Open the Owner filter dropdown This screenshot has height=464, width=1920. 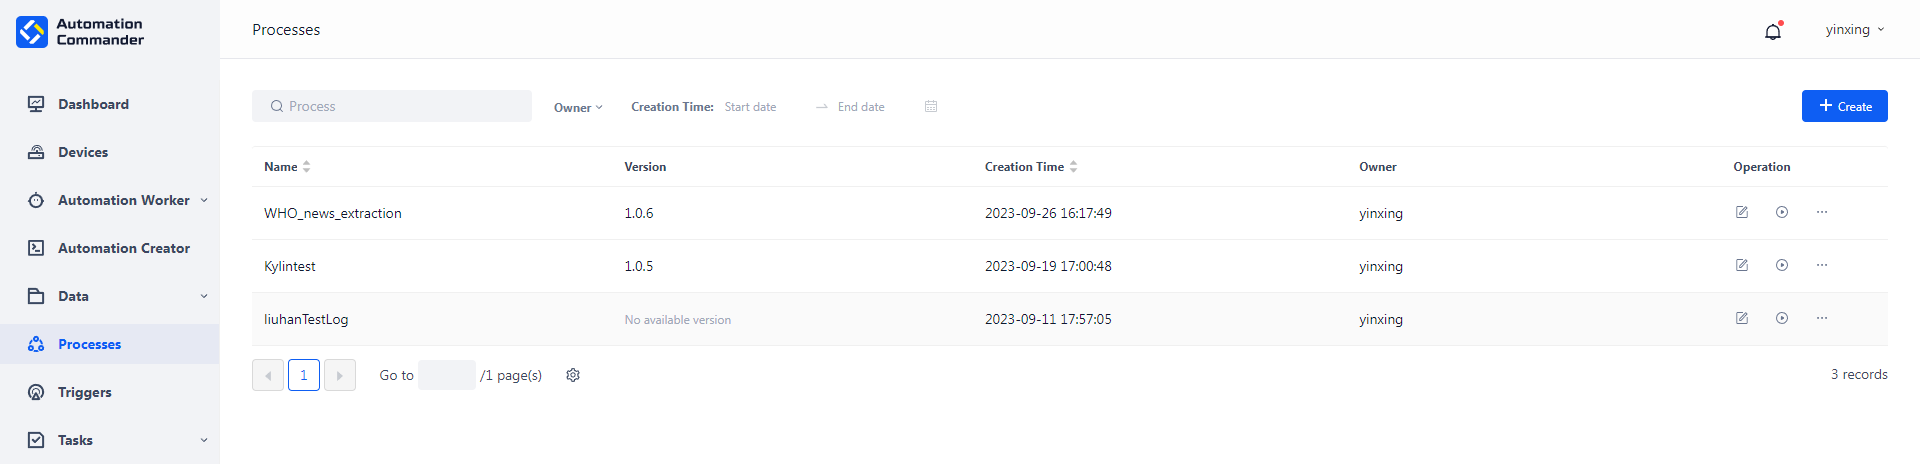(x=578, y=107)
